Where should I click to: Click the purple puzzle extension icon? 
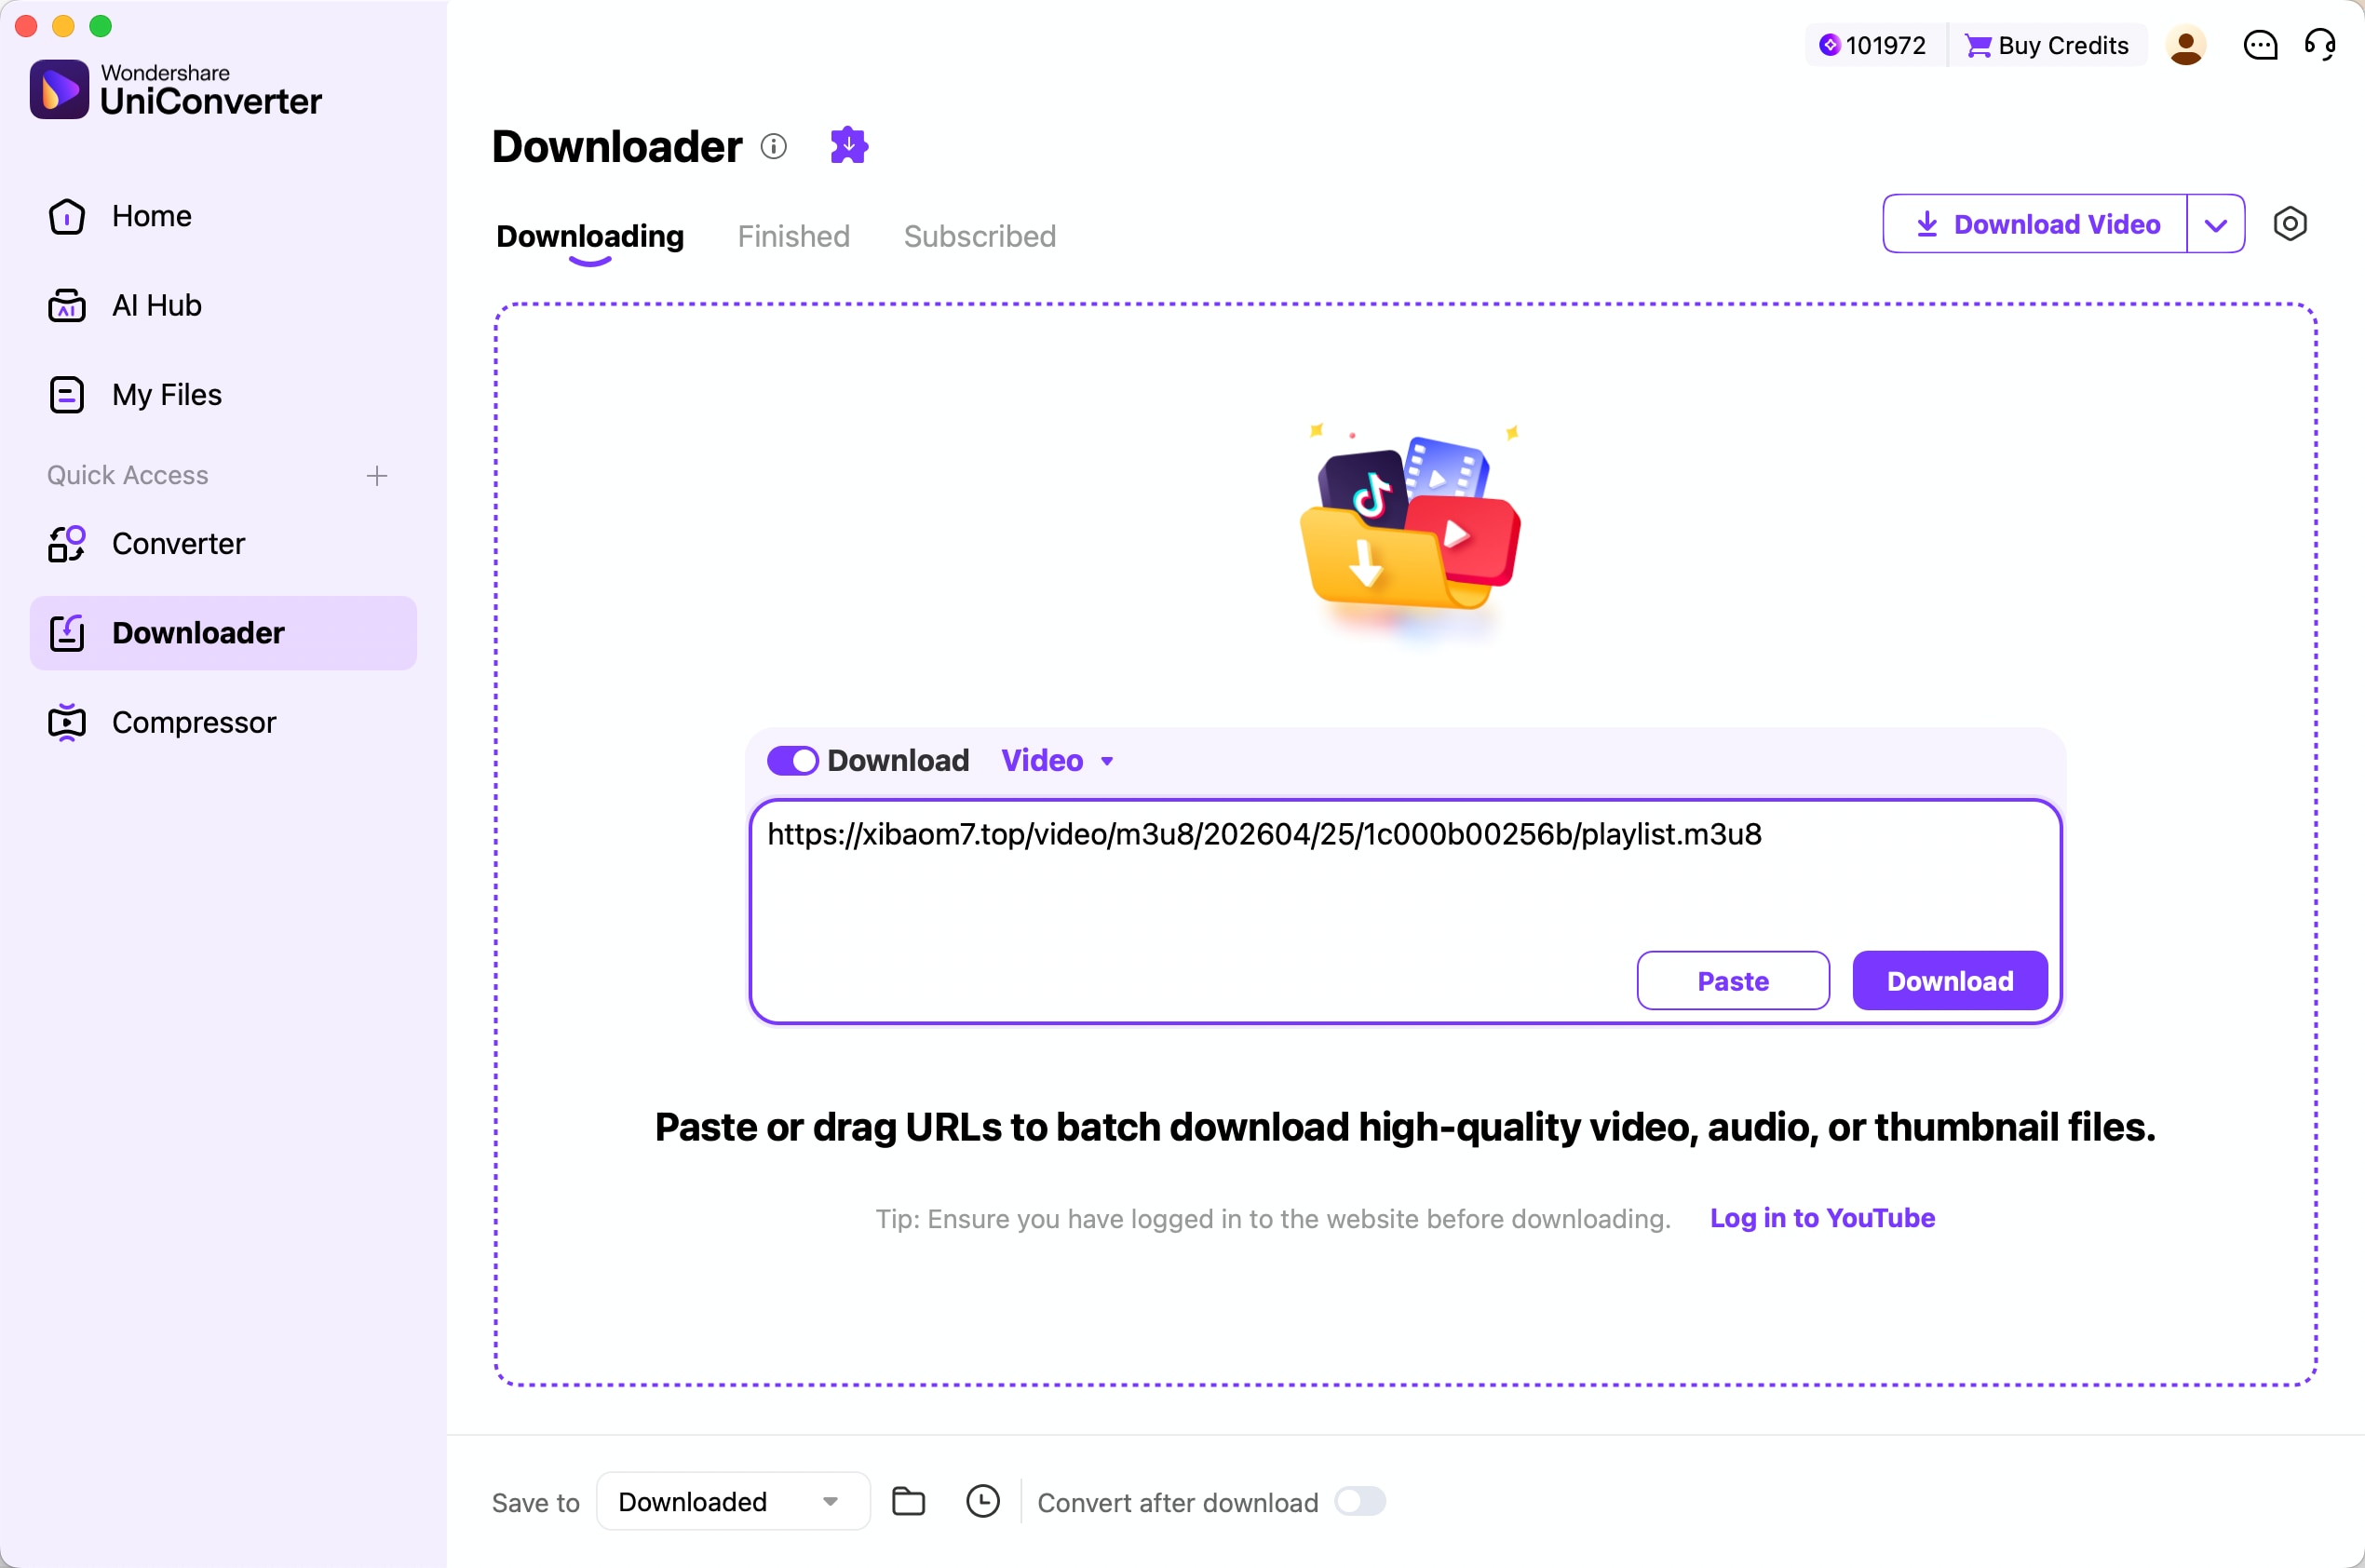coord(849,146)
